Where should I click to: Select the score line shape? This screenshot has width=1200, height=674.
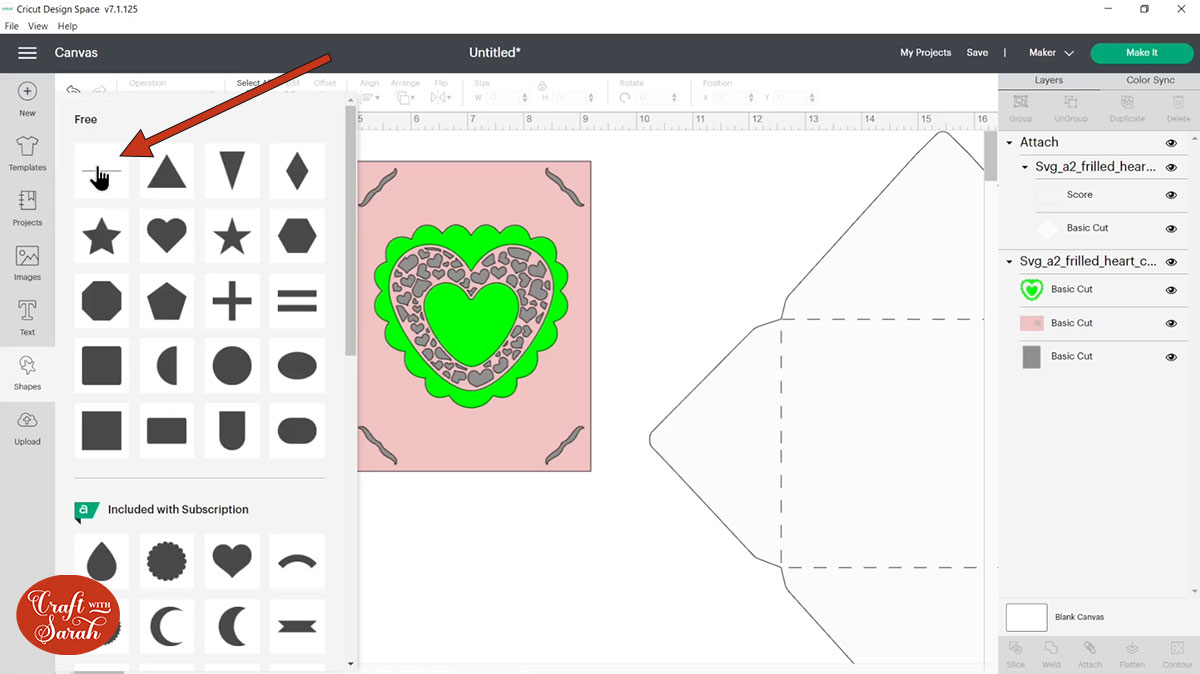pyautogui.click(x=101, y=171)
